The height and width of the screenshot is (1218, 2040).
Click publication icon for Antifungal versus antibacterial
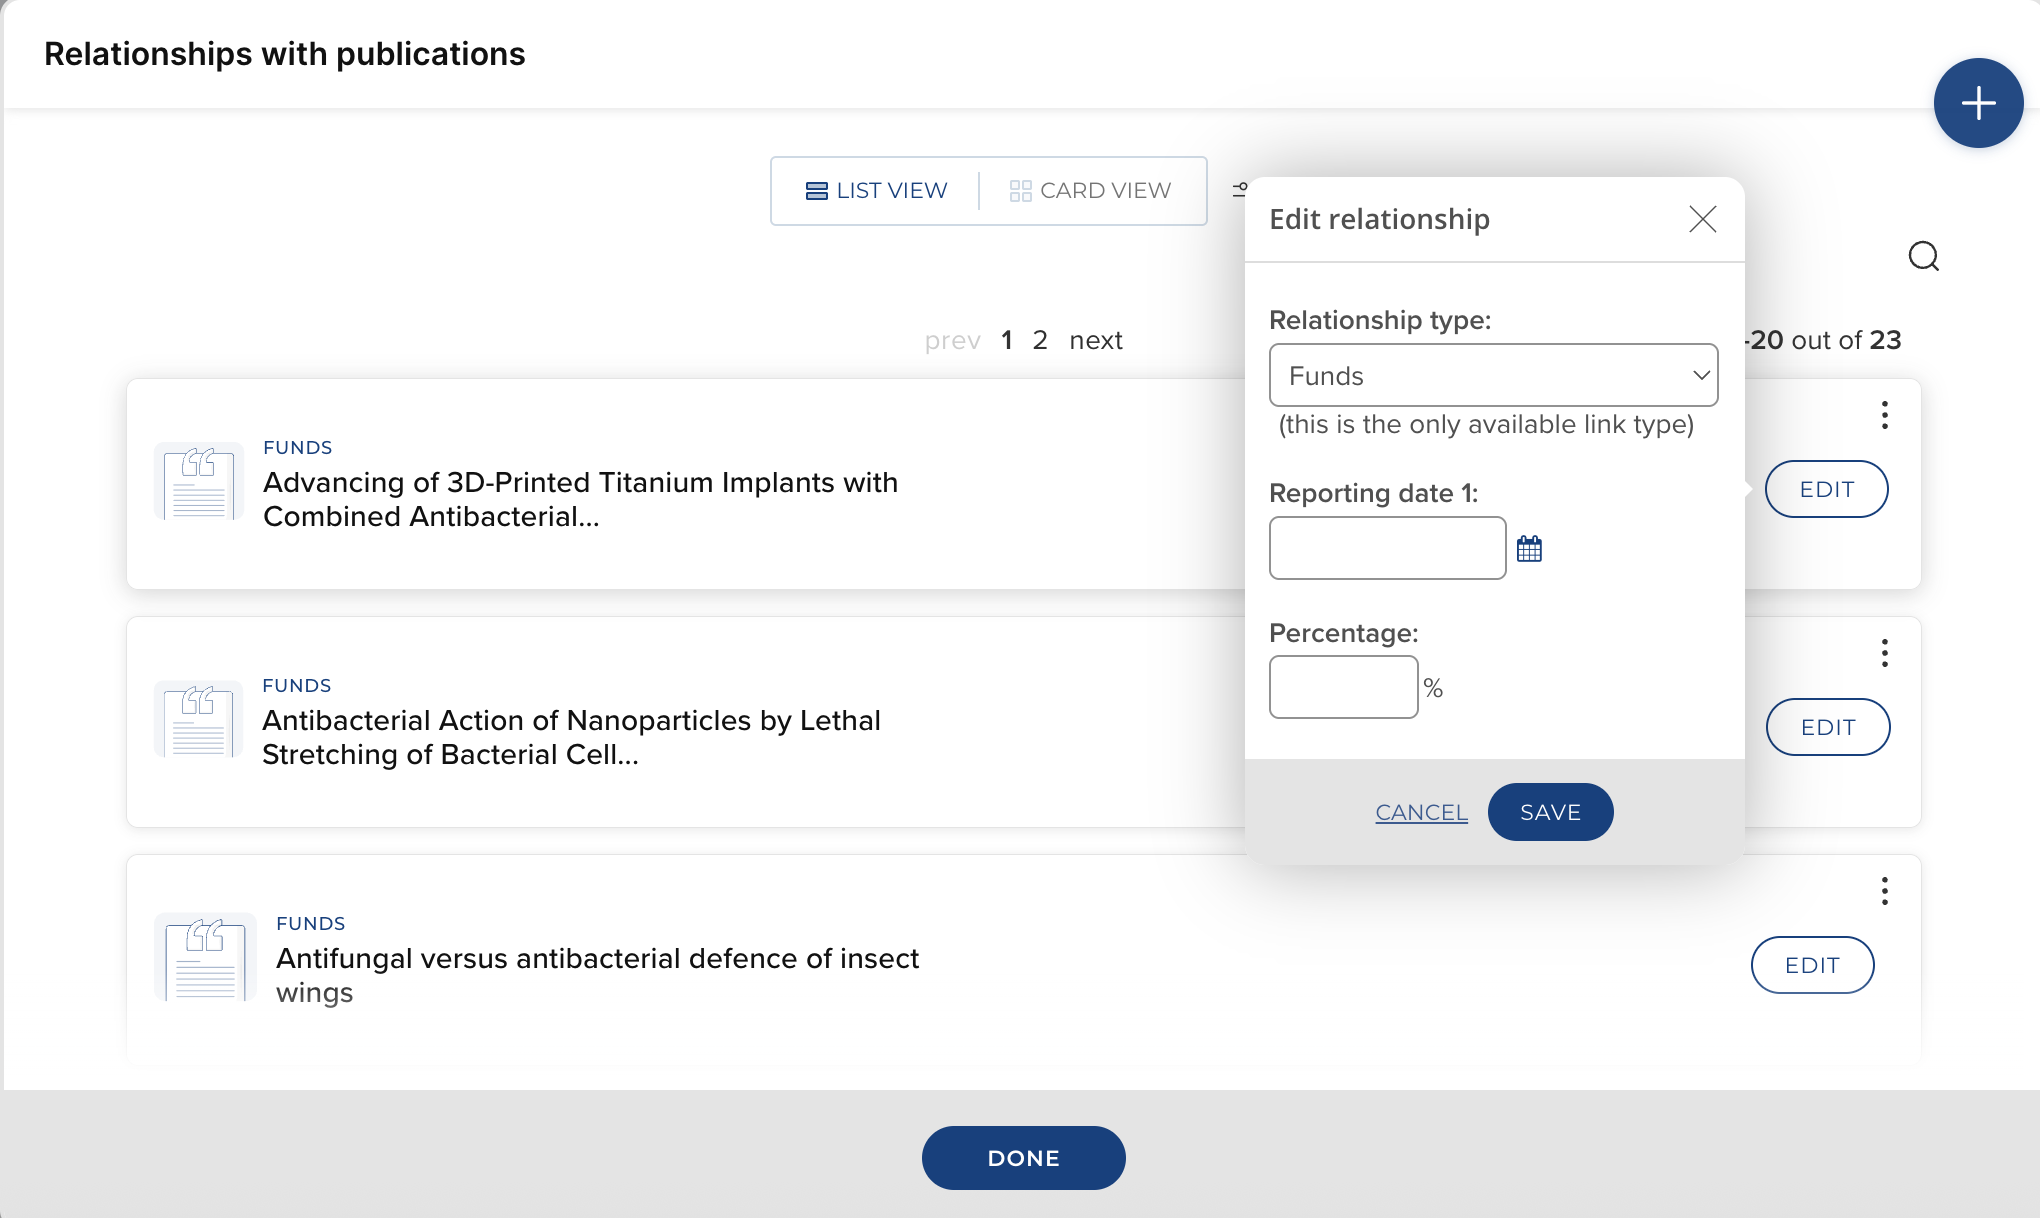tap(205, 958)
